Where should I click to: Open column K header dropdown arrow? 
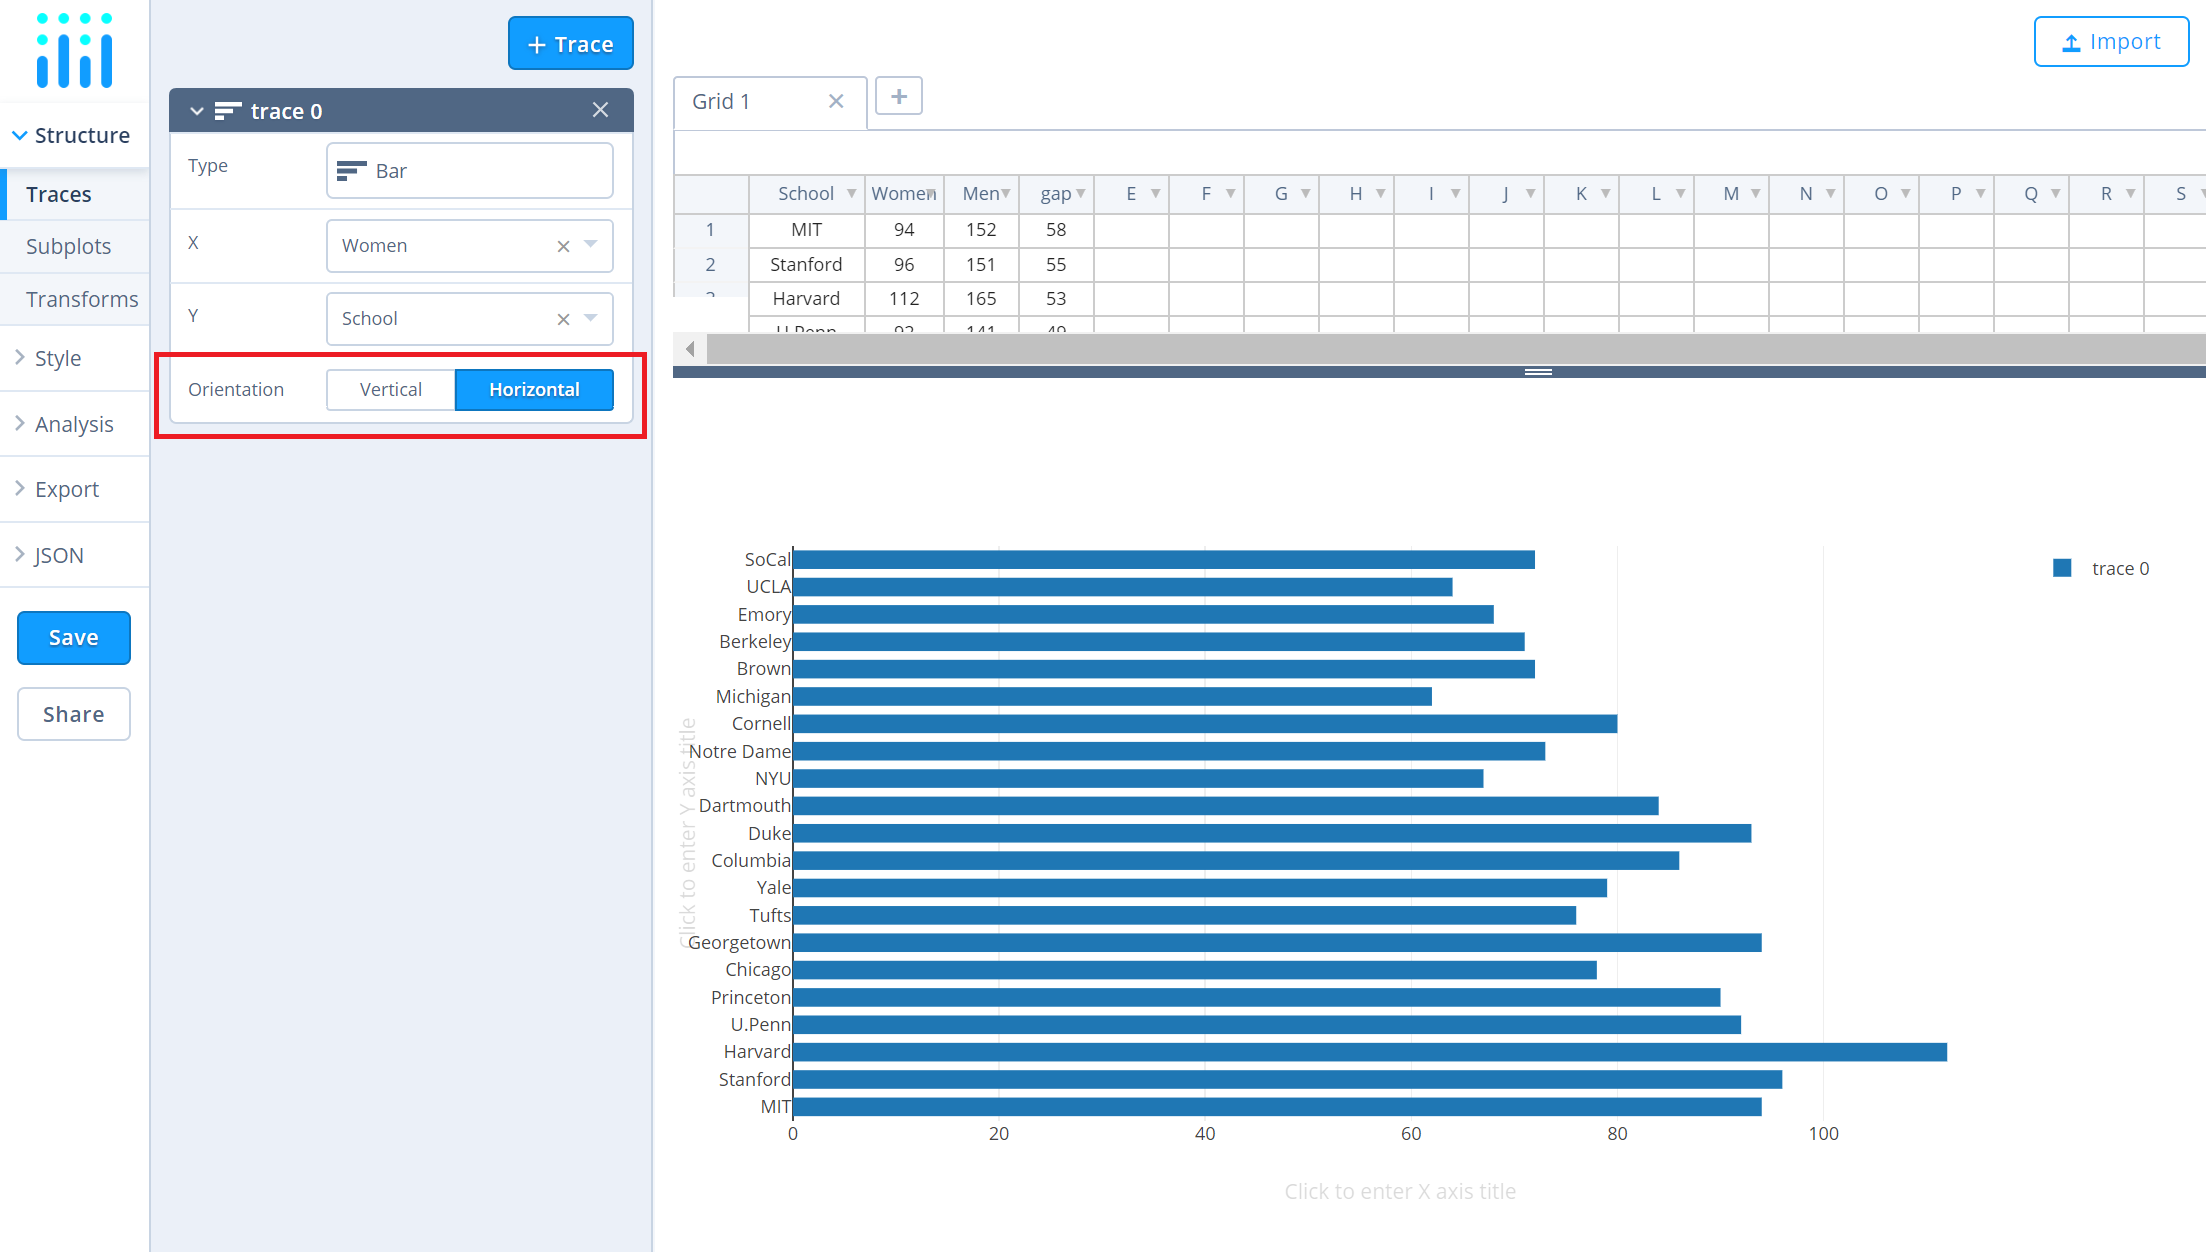[x=1605, y=193]
